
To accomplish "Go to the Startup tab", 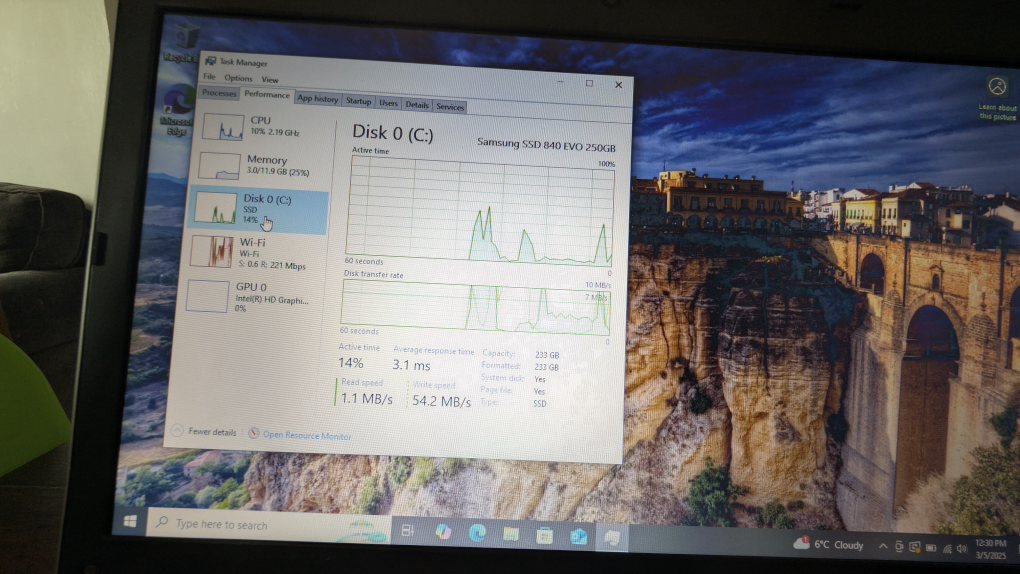I will 358,101.
